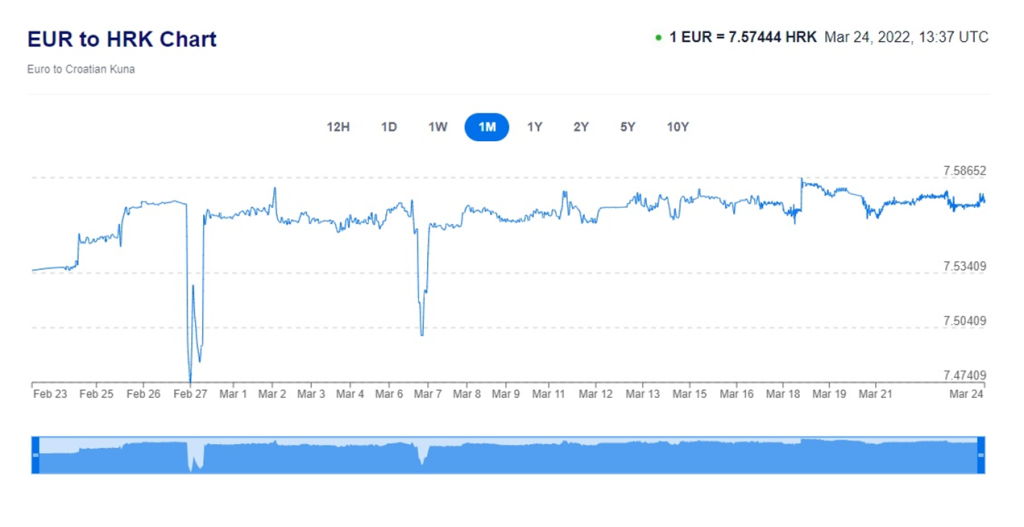Click the Mar 18 peak on chart line
Screen dimensions: 1024x527
802,180
